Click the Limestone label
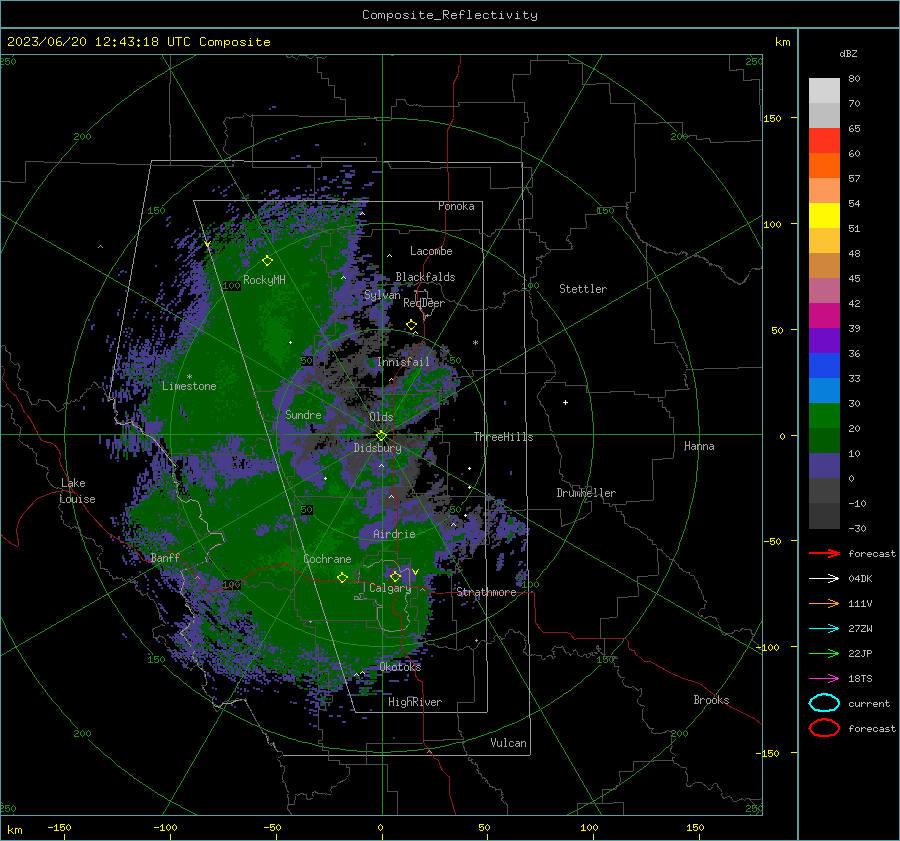The width and height of the screenshot is (900, 841). 189,386
